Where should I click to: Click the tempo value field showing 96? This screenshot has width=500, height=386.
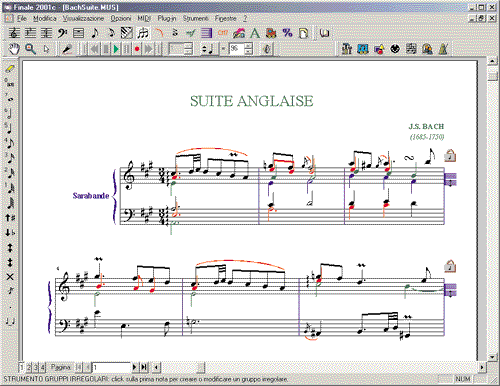(236, 49)
